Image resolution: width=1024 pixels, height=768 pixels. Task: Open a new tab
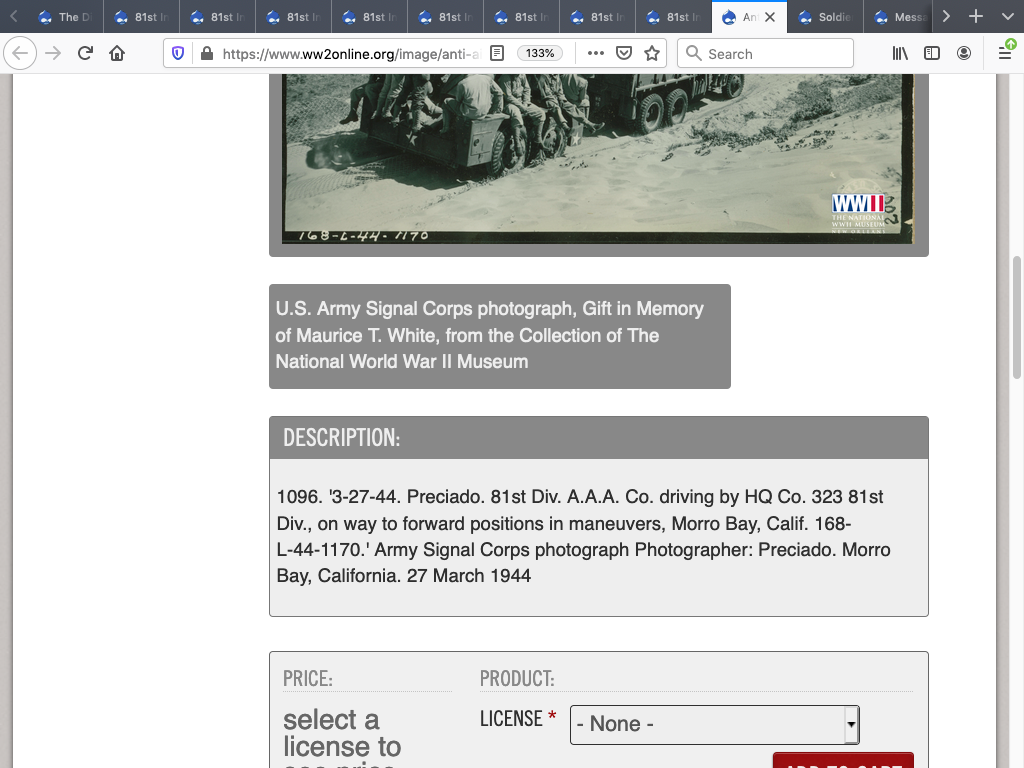pyautogui.click(x=976, y=17)
